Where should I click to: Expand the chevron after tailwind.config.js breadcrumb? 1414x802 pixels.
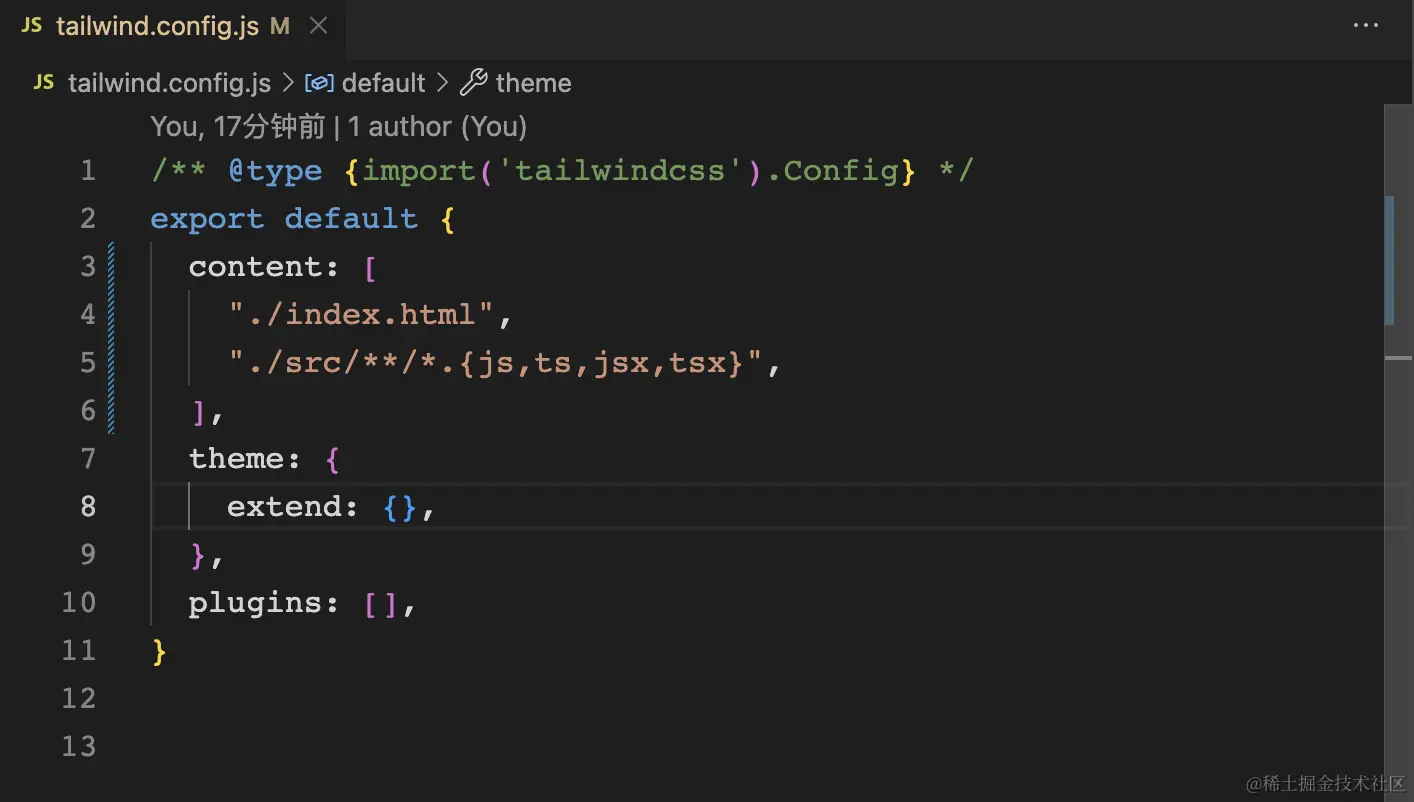(x=287, y=83)
